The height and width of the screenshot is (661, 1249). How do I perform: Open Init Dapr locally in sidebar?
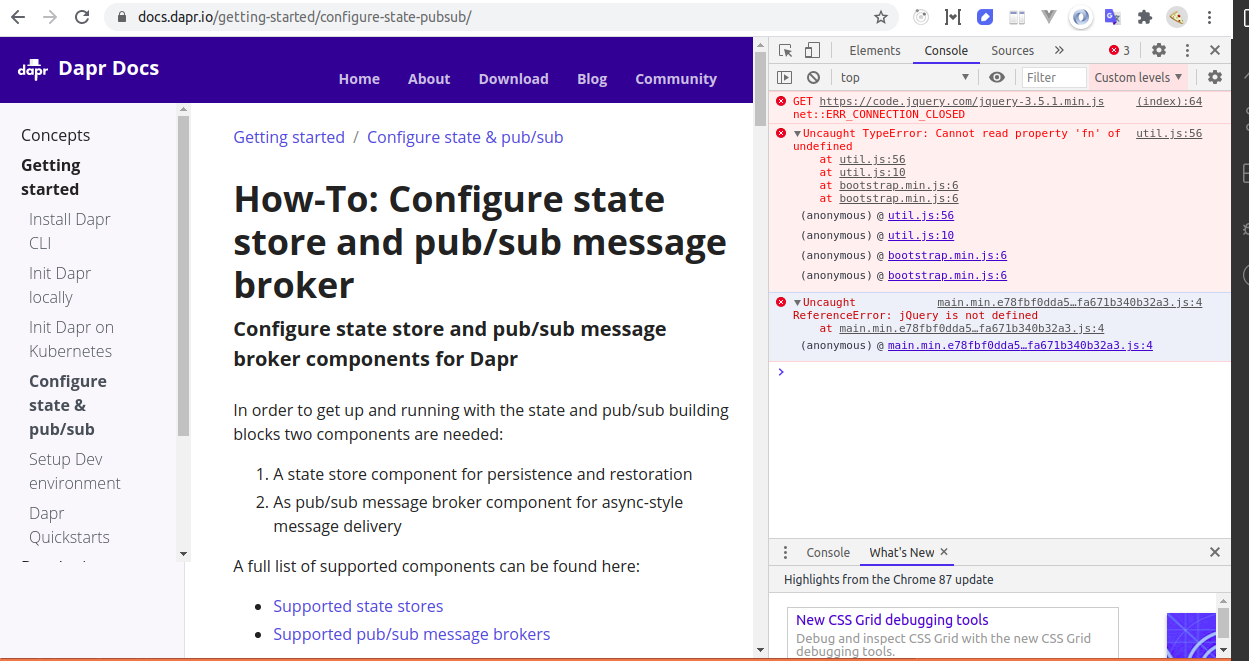coord(60,285)
